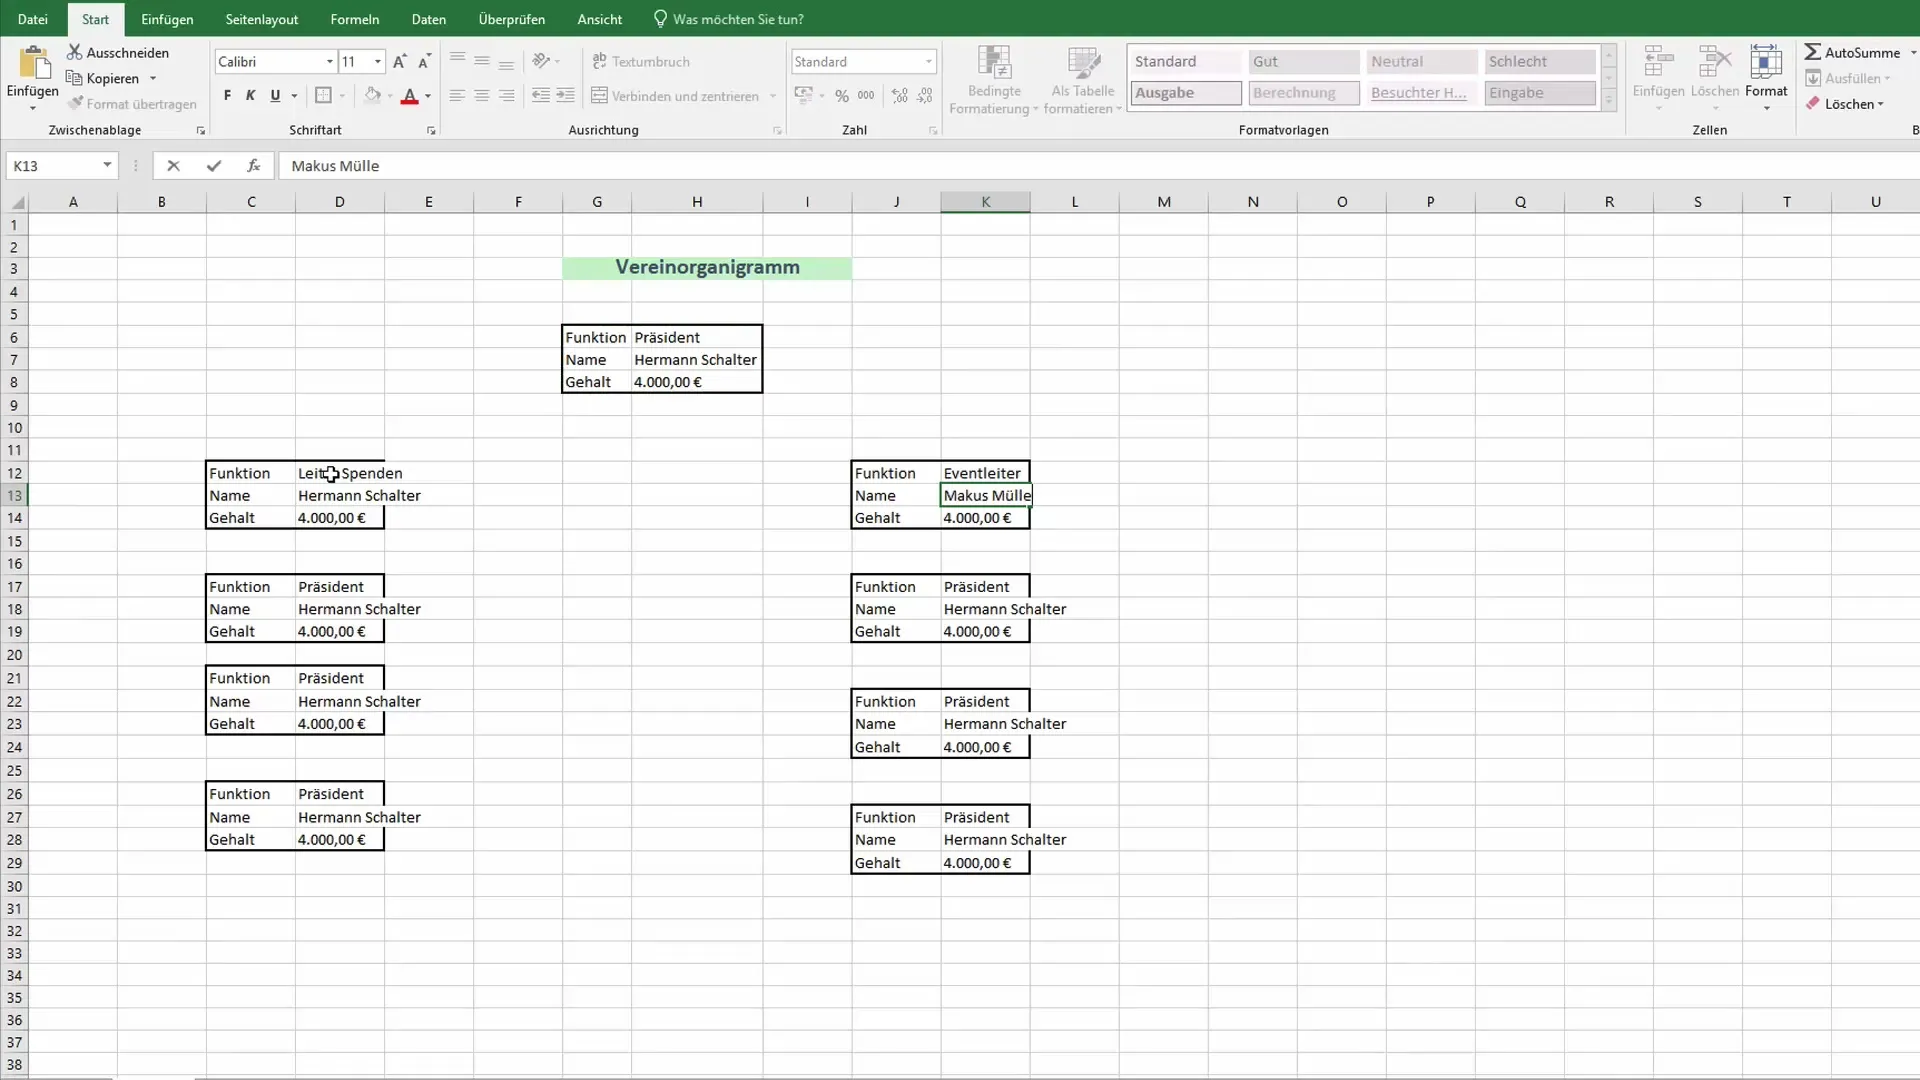
Task: Switch to the Formeln tab
Action: [355, 19]
